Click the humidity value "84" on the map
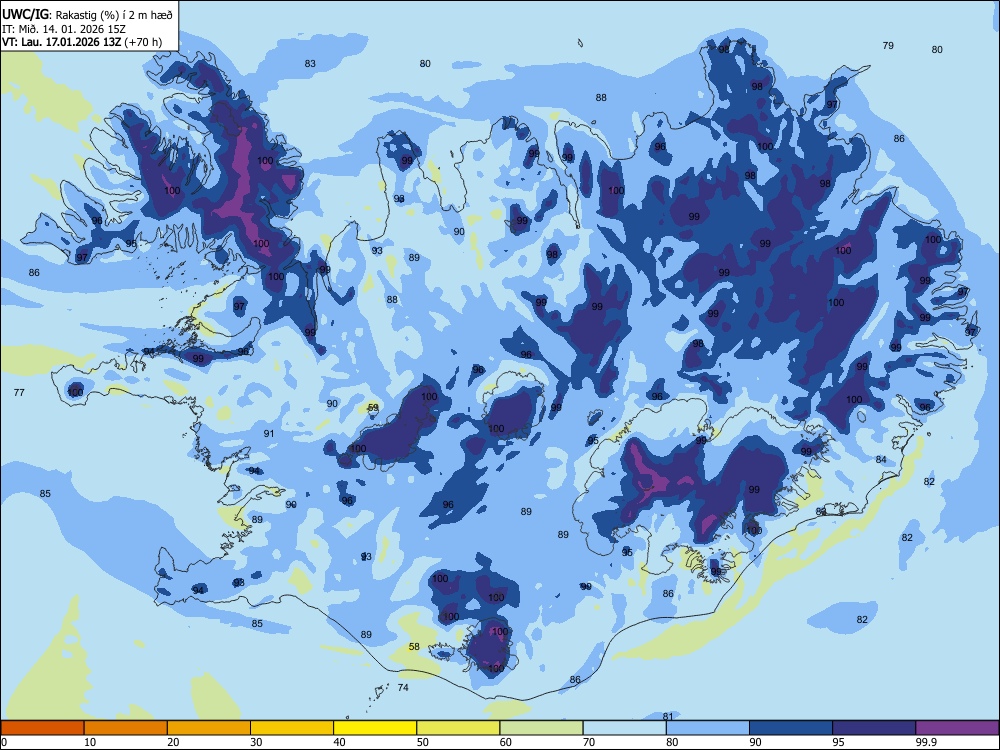 coord(881,460)
